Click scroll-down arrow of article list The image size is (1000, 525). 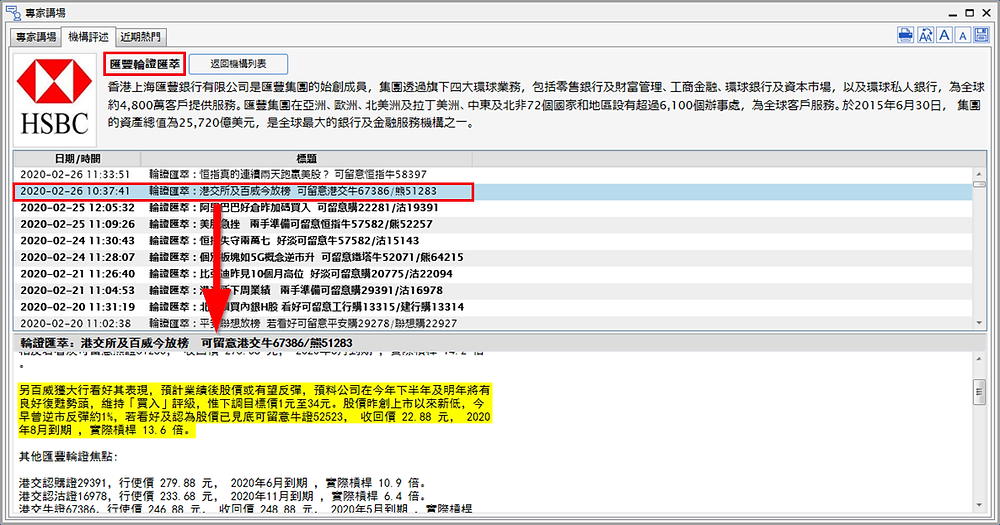pos(979,323)
